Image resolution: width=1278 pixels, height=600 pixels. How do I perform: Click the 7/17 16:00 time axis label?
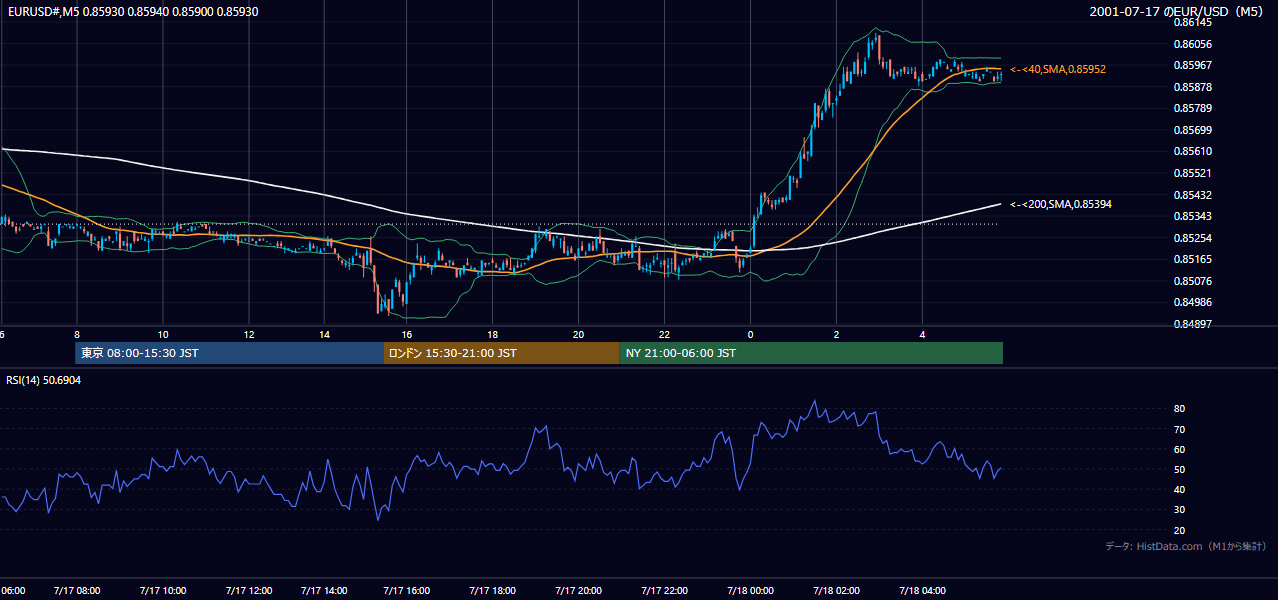click(x=408, y=590)
